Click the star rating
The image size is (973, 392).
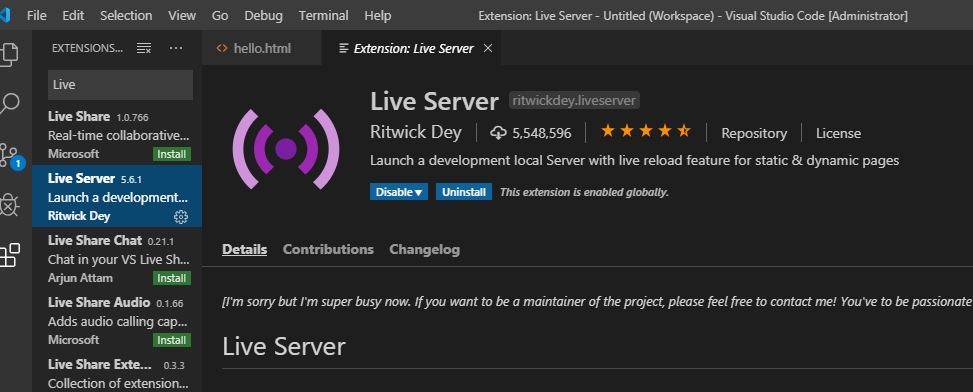pyautogui.click(x=646, y=131)
